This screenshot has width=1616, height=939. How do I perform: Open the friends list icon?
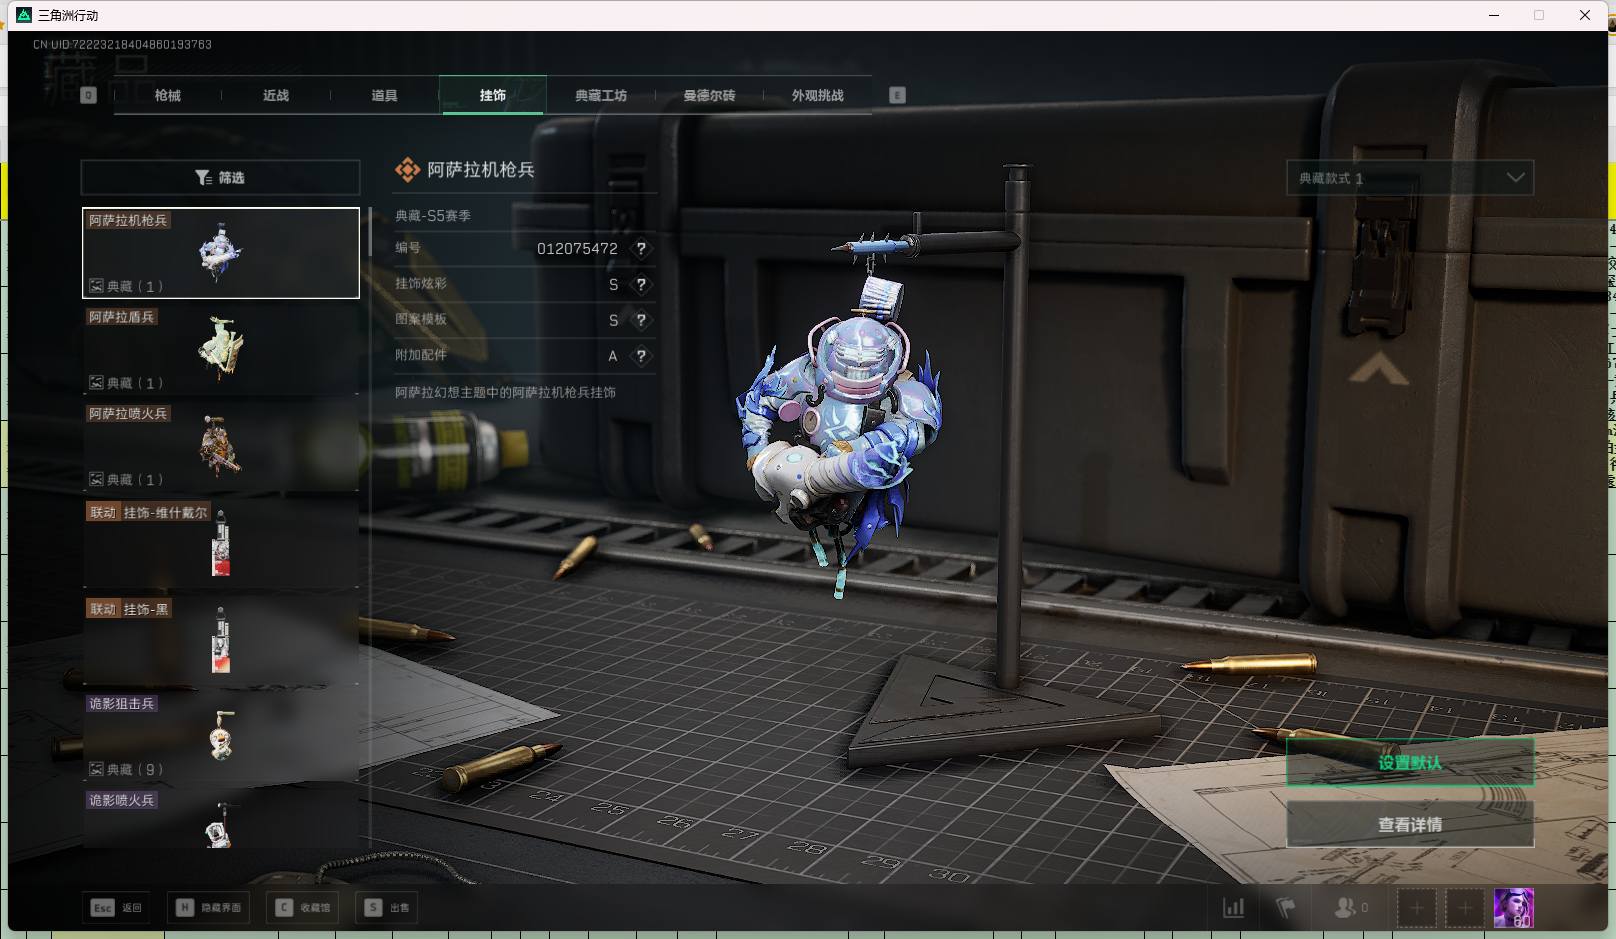pyautogui.click(x=1347, y=908)
